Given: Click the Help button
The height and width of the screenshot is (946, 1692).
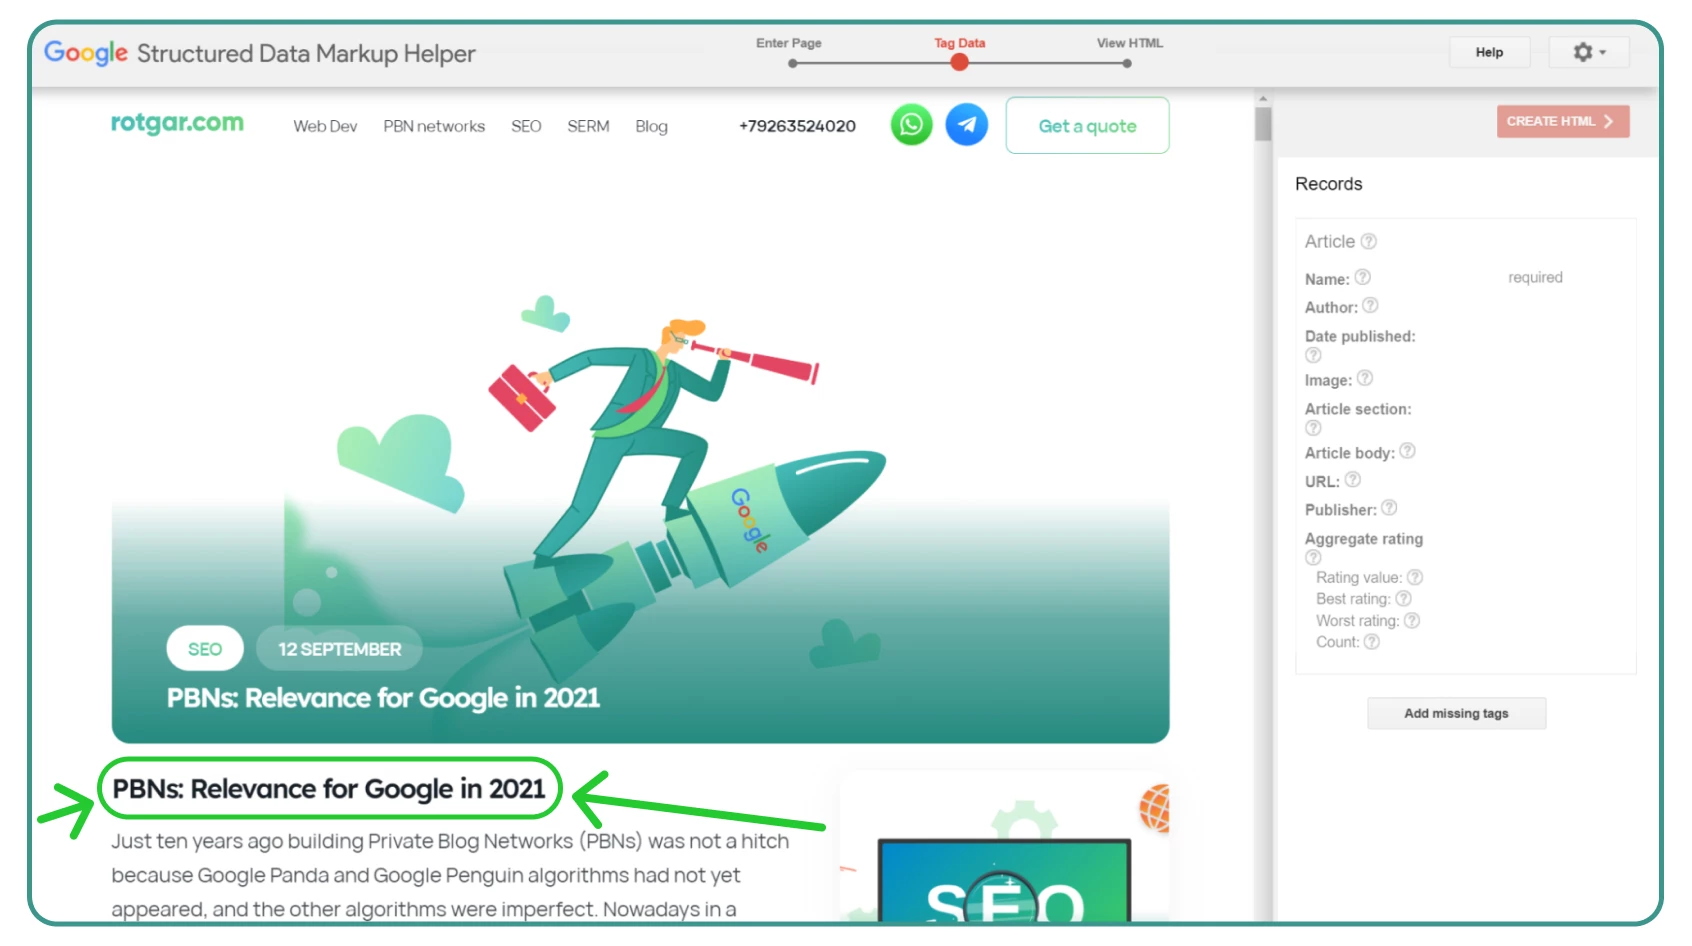Looking at the screenshot, I should pyautogui.click(x=1489, y=52).
